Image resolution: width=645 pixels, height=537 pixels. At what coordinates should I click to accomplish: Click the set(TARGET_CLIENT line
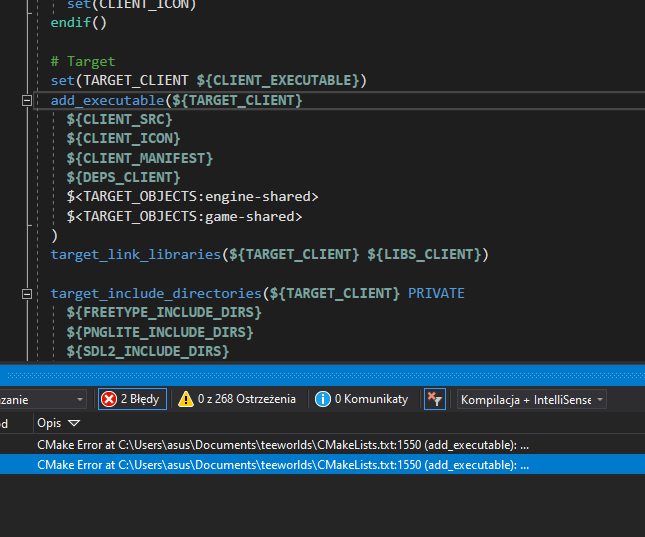(x=209, y=80)
